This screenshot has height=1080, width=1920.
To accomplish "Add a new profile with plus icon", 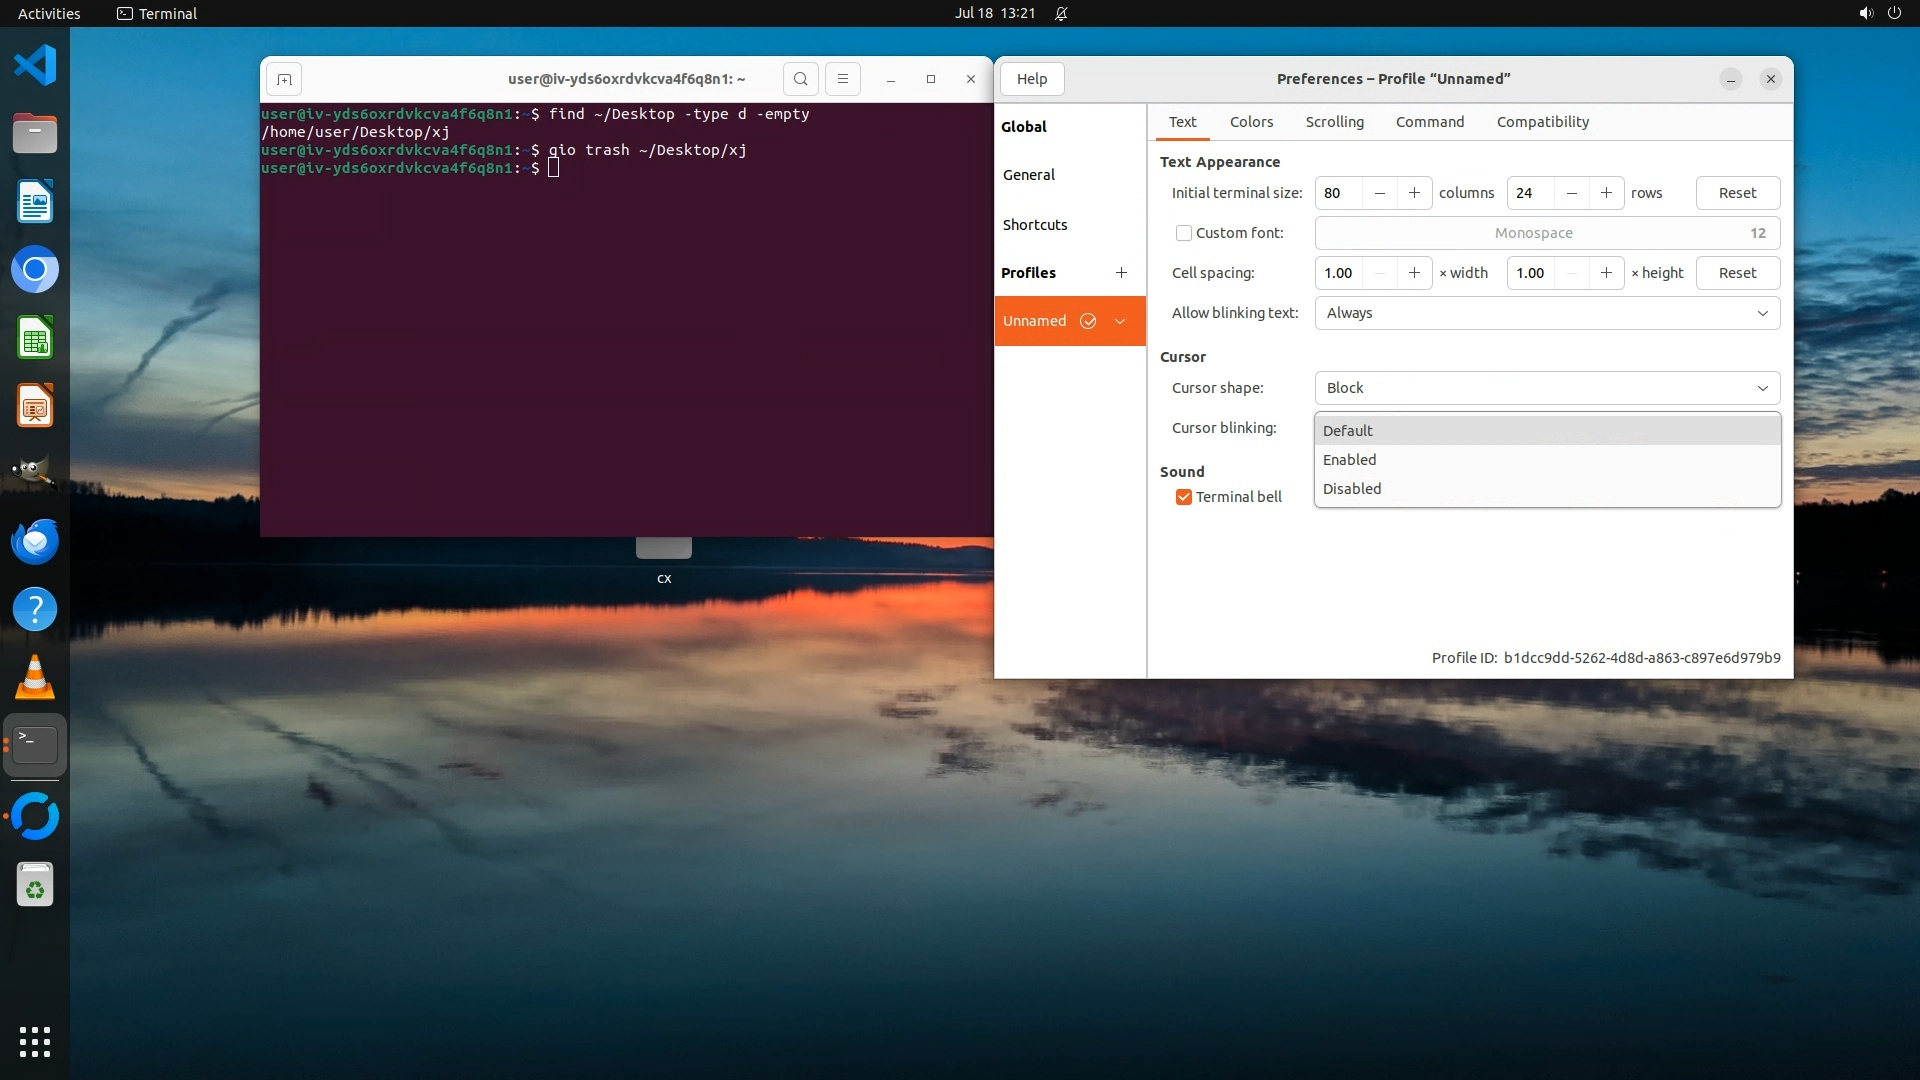I will pos(1121,273).
